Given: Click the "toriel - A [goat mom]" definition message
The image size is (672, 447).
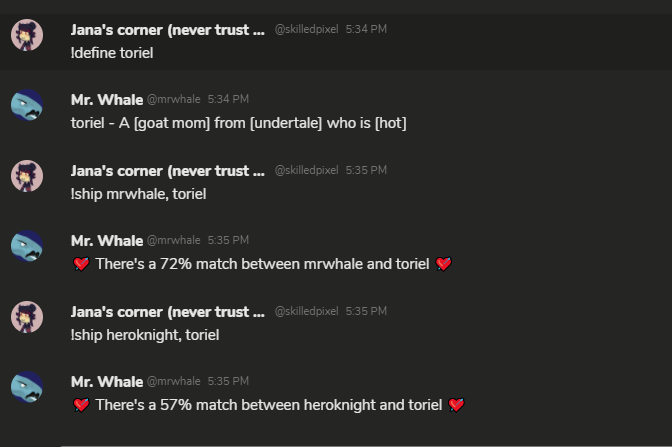Looking at the screenshot, I should [238, 123].
